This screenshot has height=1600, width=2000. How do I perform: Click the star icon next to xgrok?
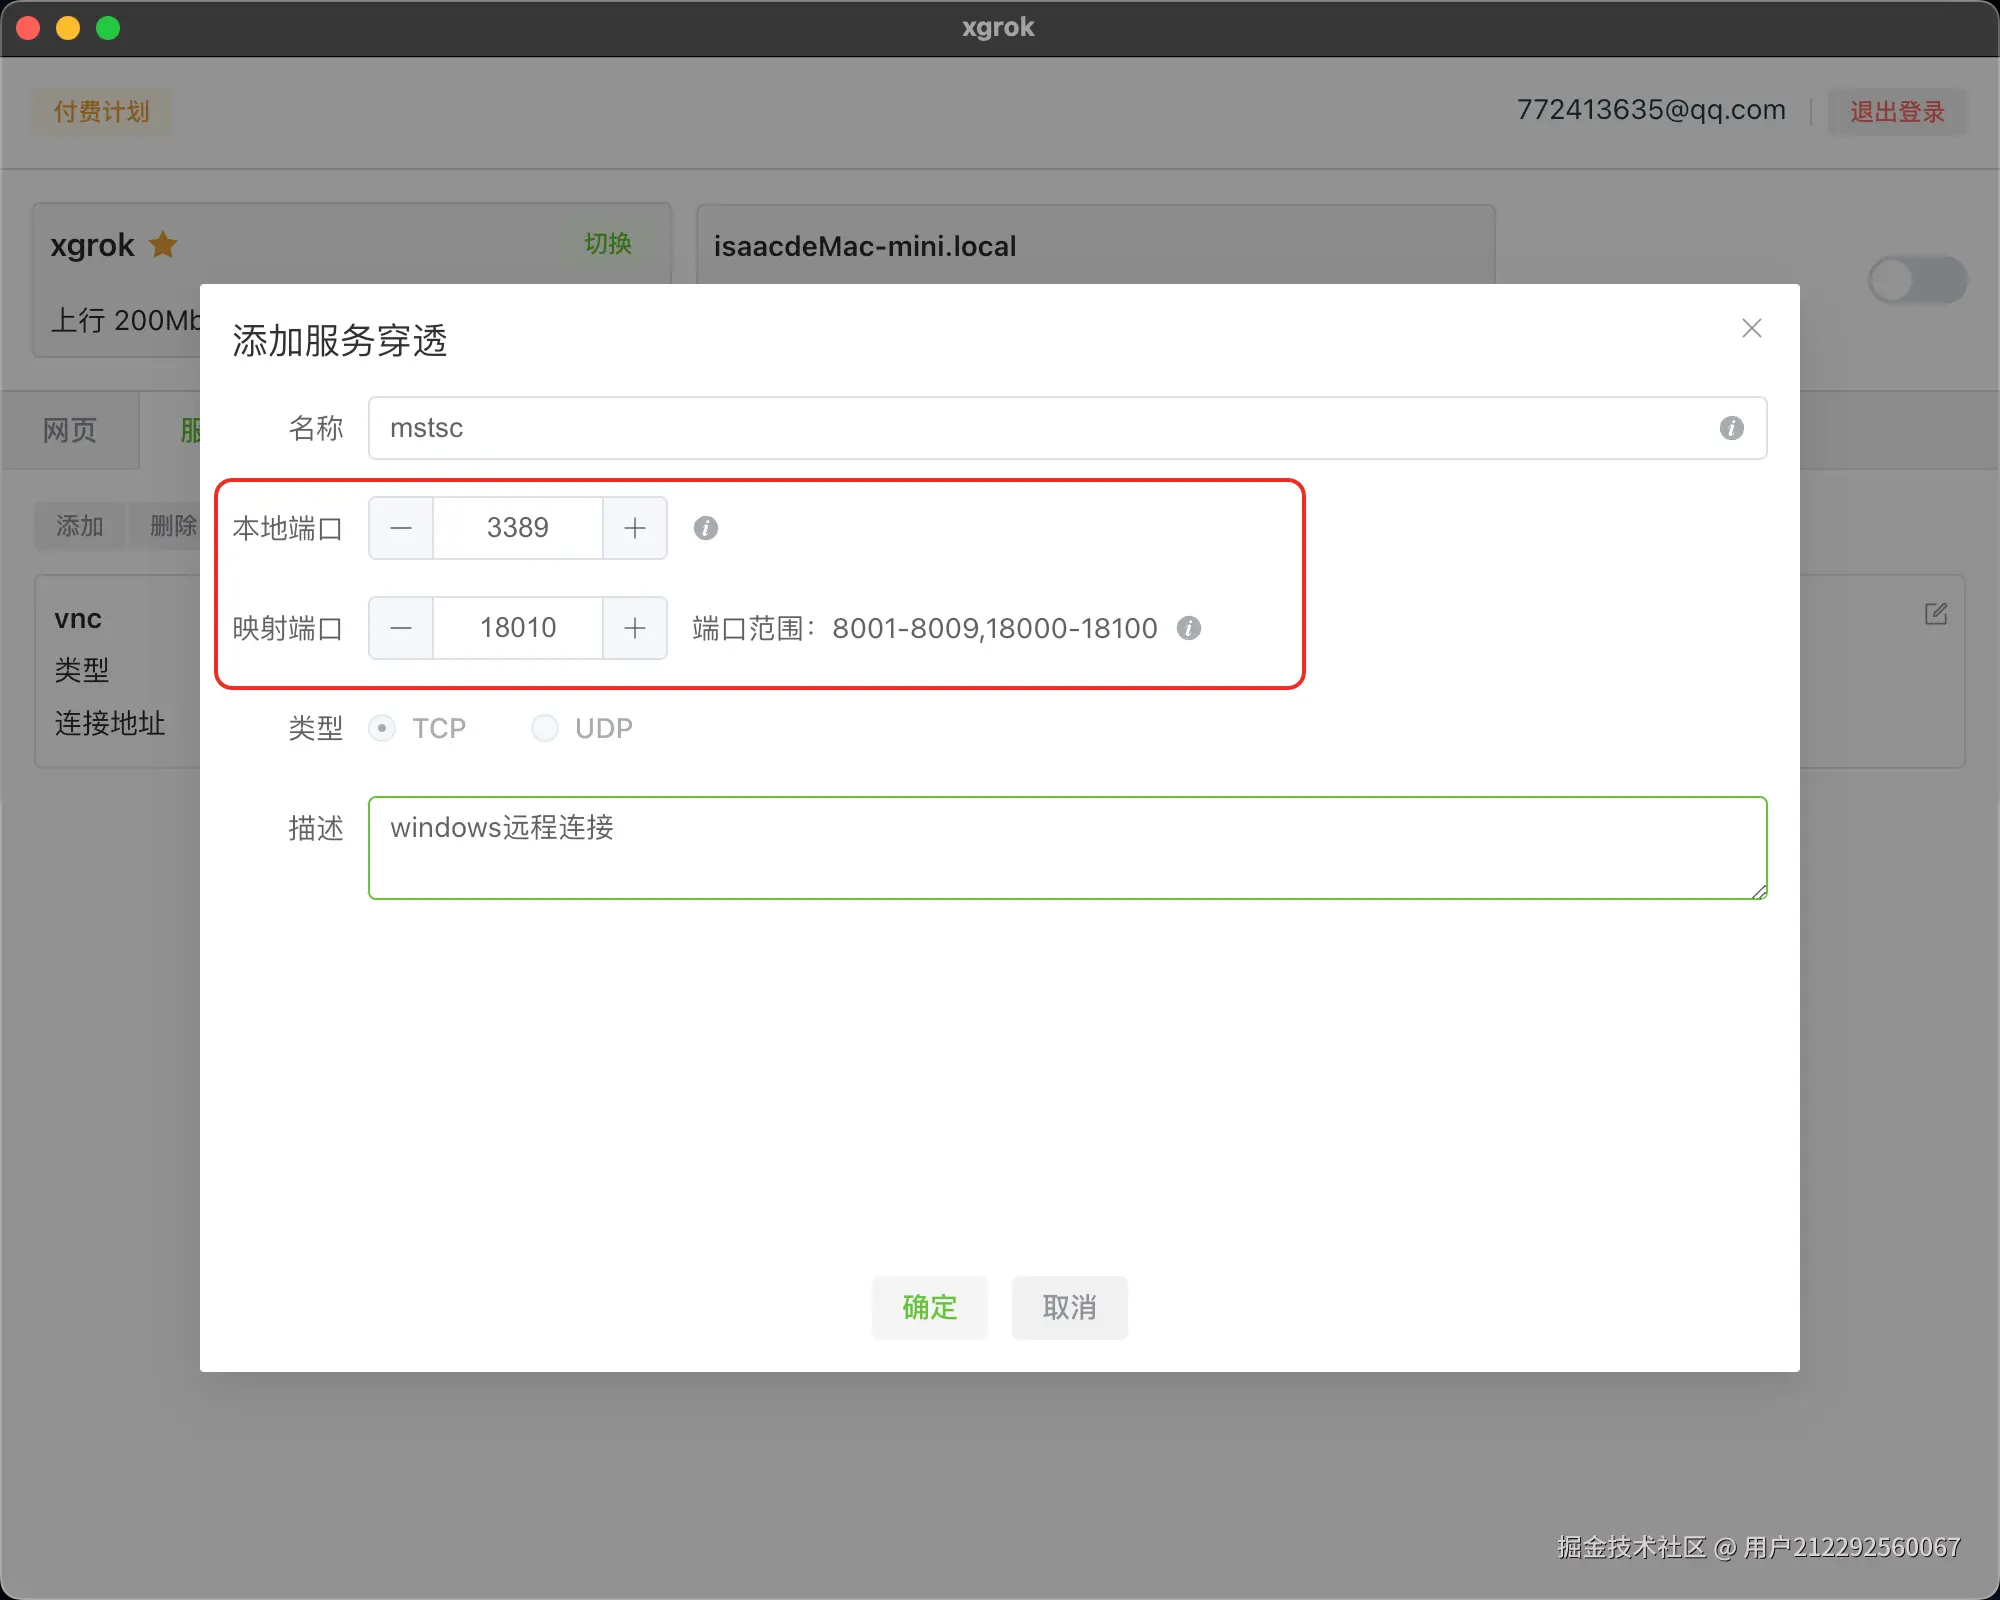click(x=163, y=245)
